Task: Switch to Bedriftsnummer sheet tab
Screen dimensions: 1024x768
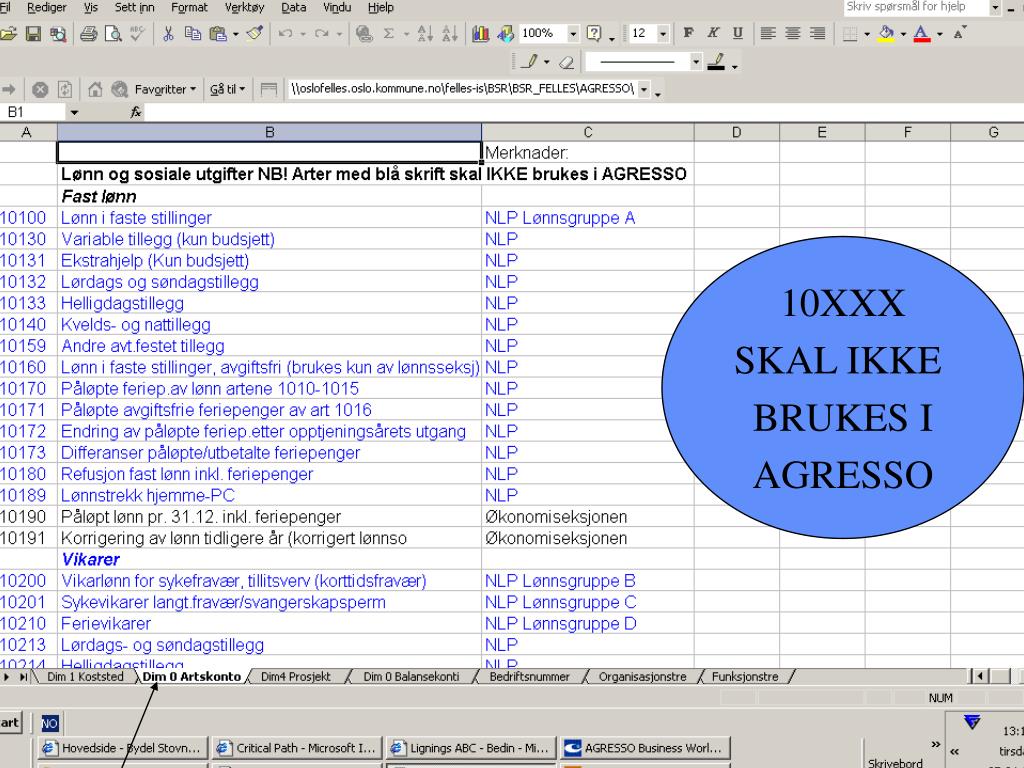Action: coord(530,677)
